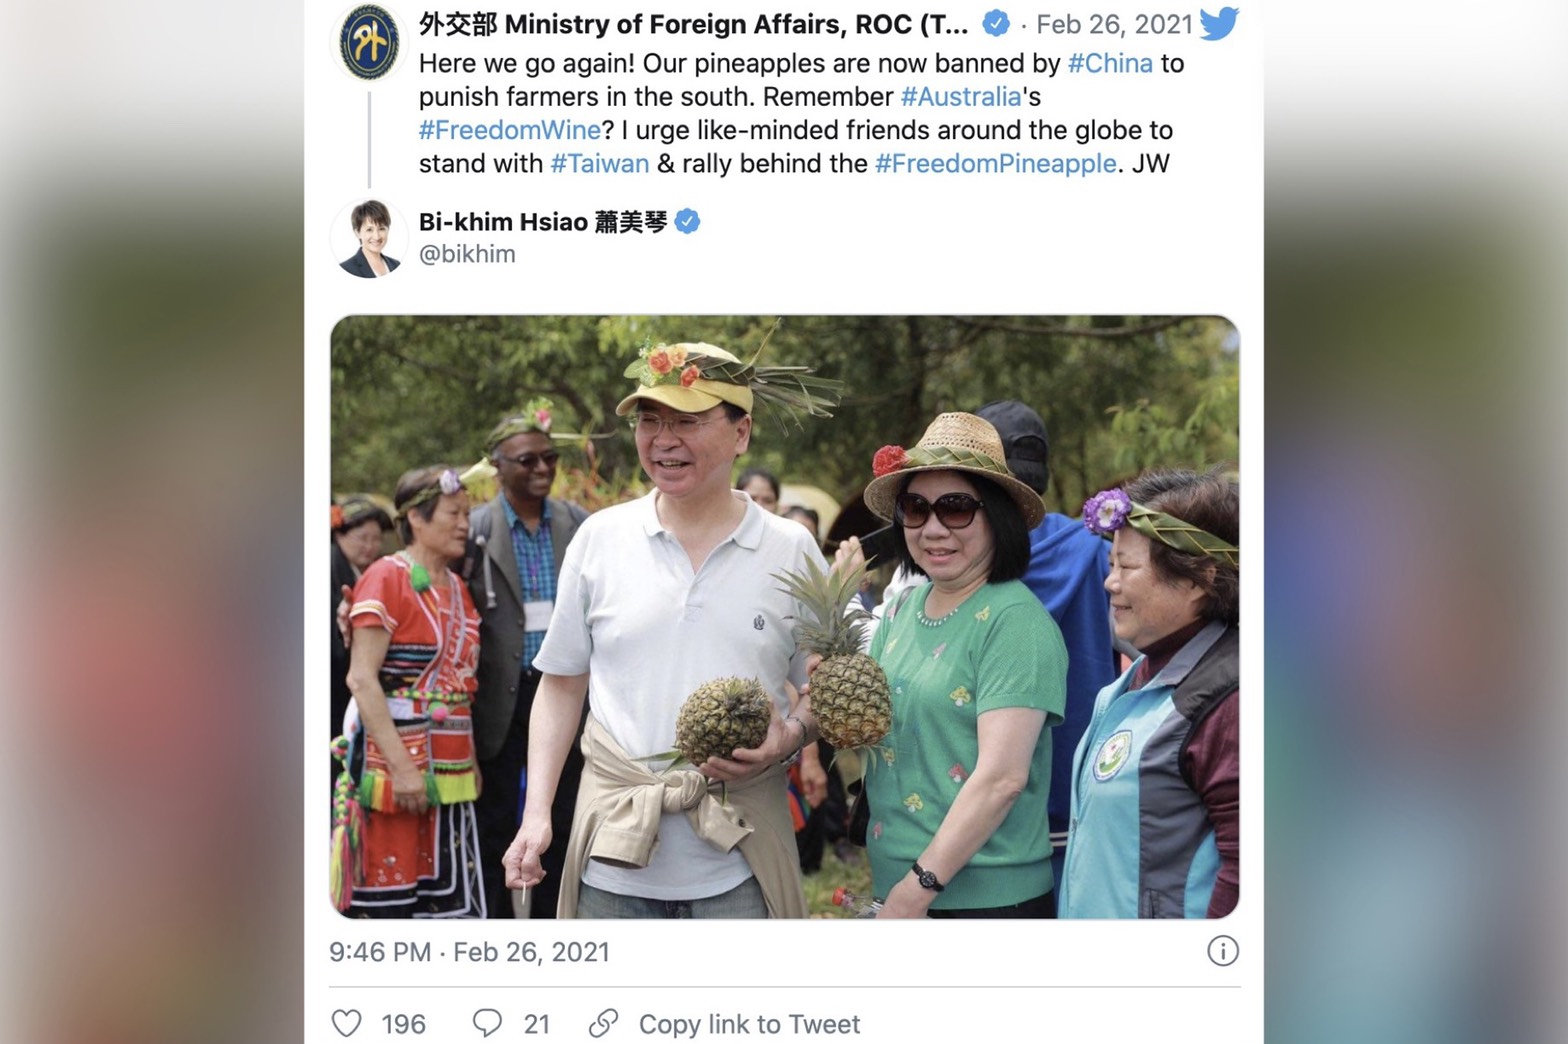Click the chain link icon
This screenshot has width=1568, height=1044.
pyautogui.click(x=603, y=1023)
